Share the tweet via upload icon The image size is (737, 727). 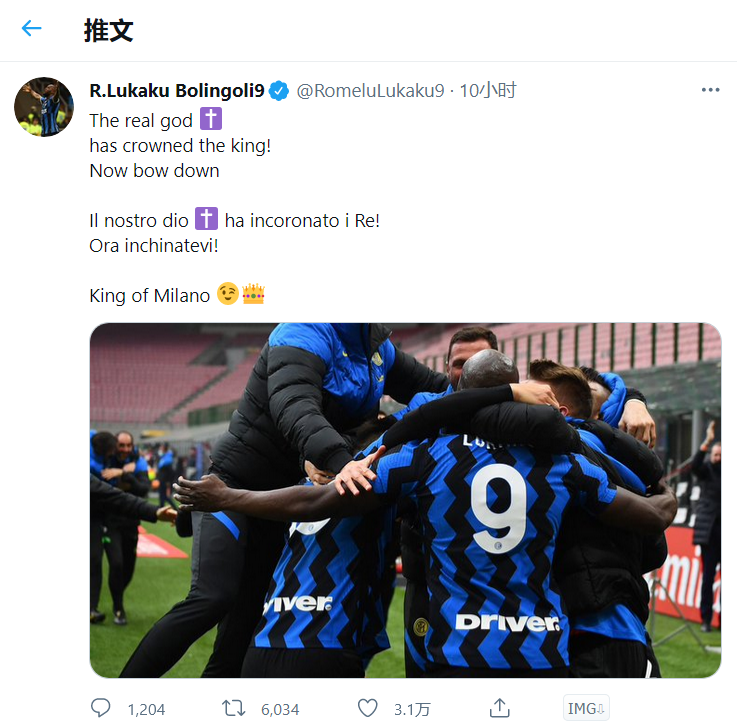pos(499,708)
